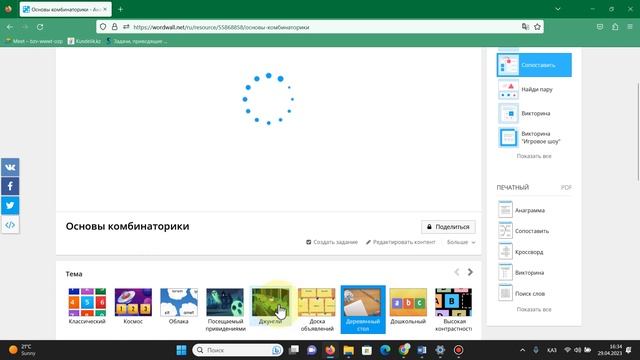Go back to previous page

pos(10,27)
